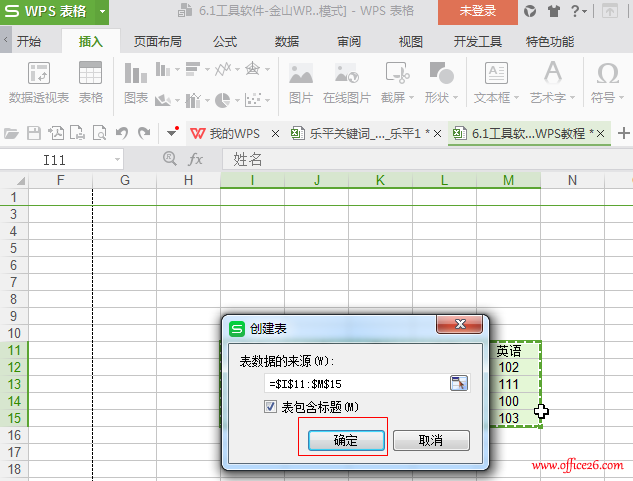
Task: Click the 数据透视表 (PivotTable) icon
Action: point(39,75)
